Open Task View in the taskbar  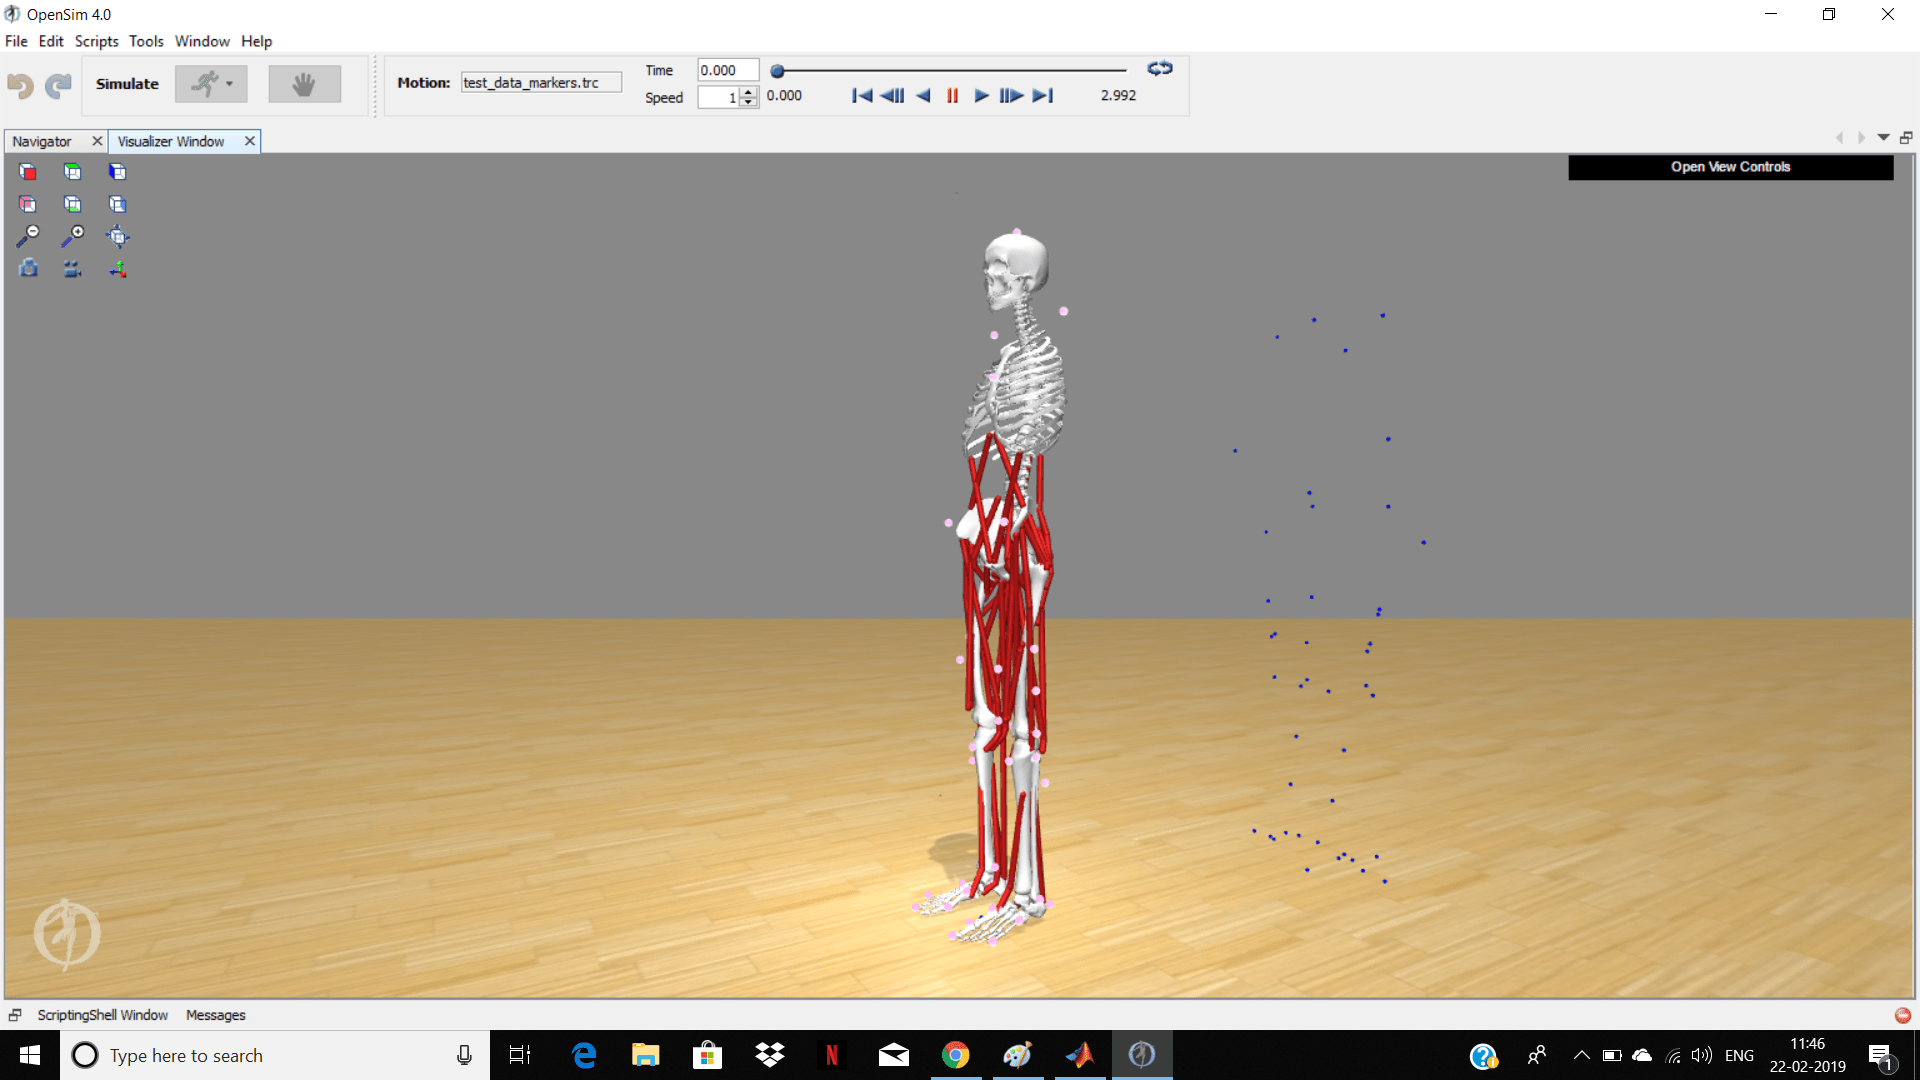tap(520, 1055)
